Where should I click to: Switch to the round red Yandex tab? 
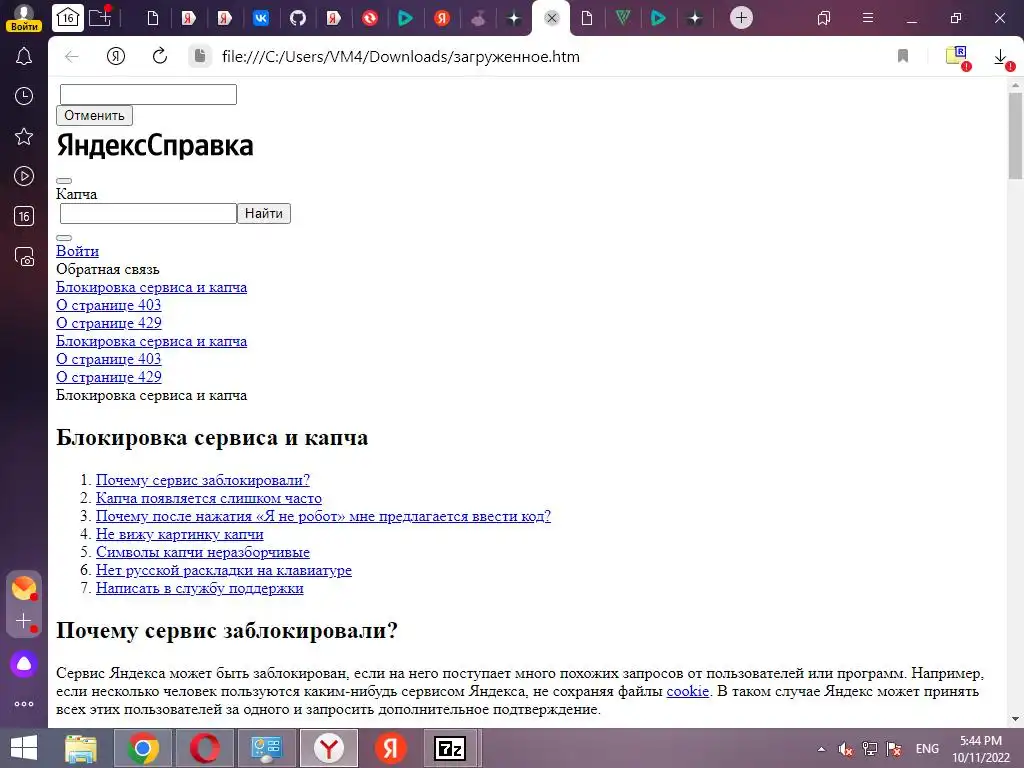[x=442, y=18]
